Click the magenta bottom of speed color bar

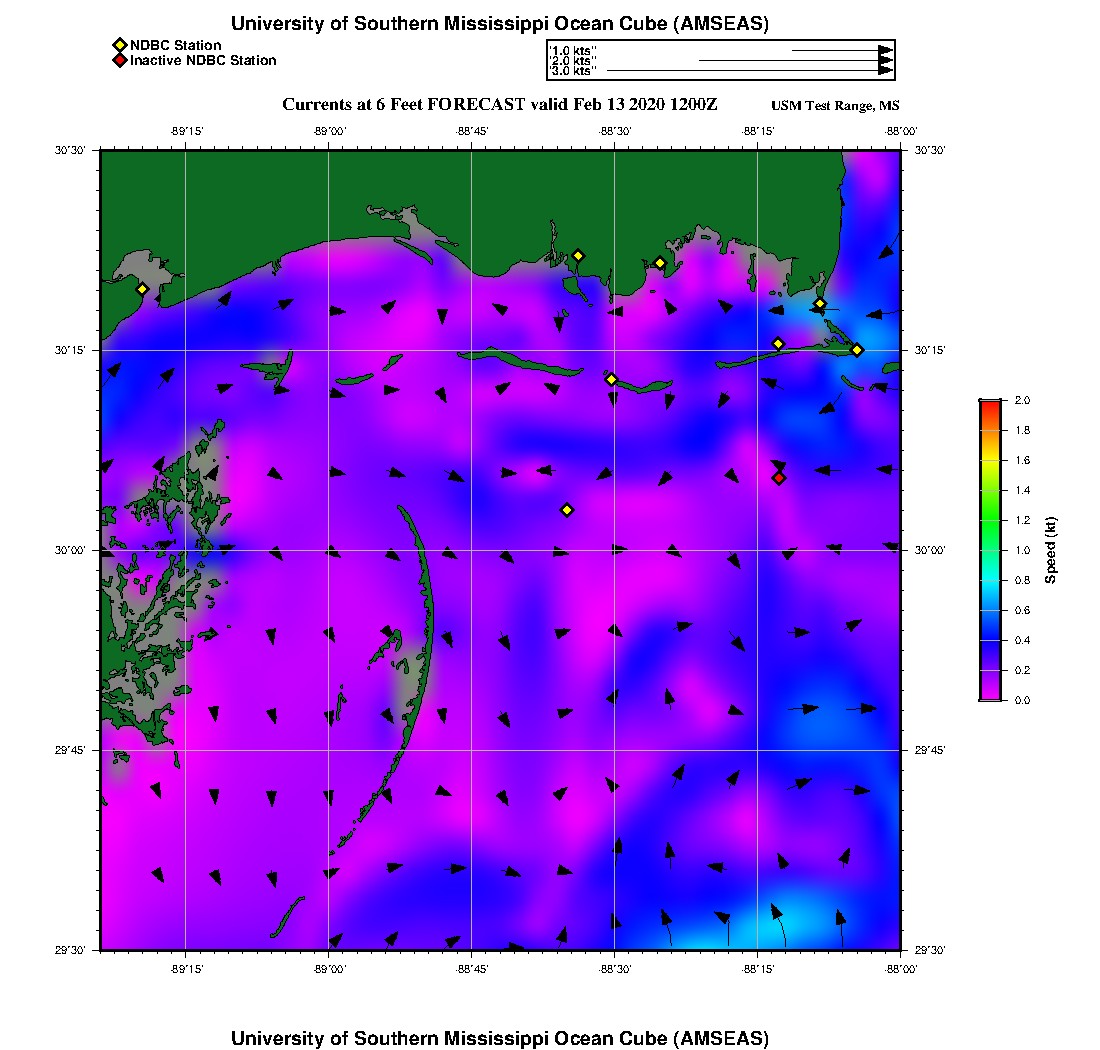(x=990, y=696)
